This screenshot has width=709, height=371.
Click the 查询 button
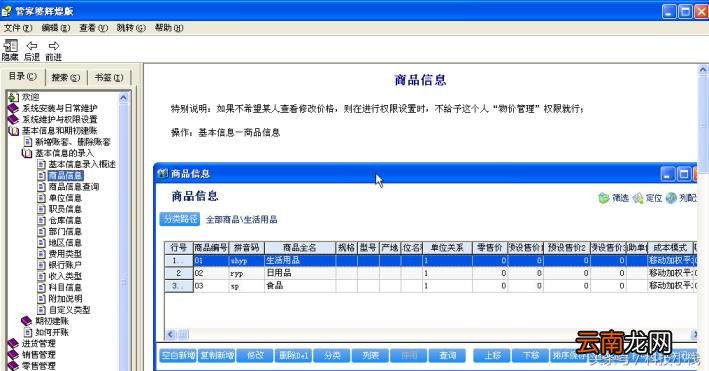448,356
